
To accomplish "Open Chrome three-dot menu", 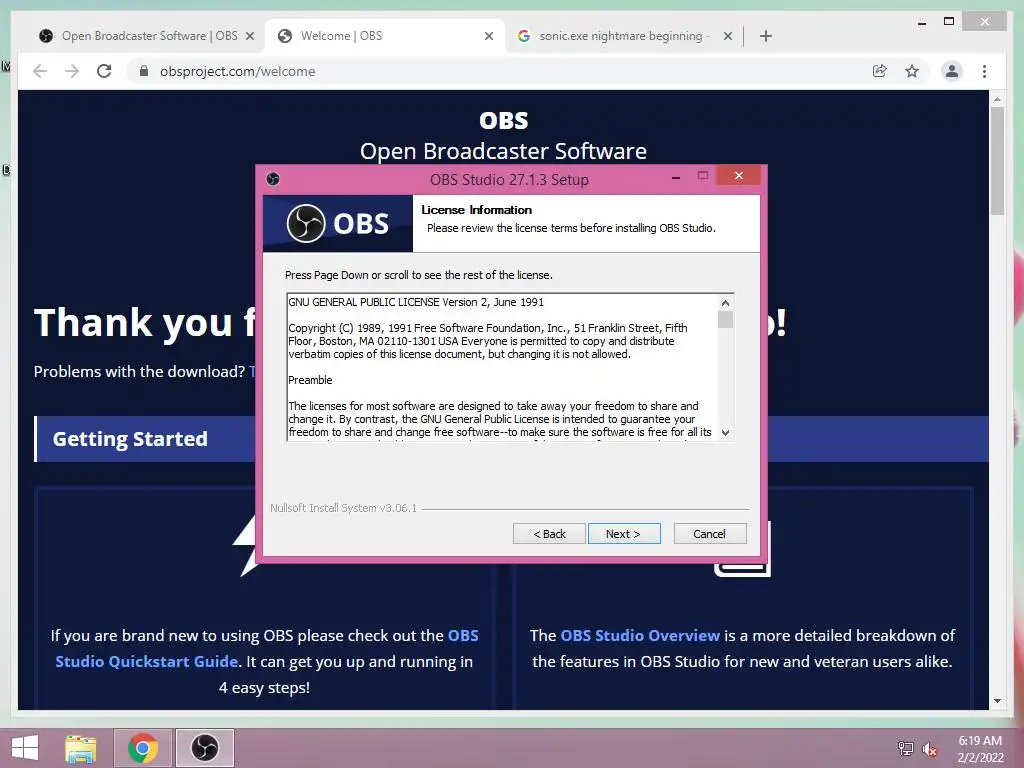I will pos(984,71).
